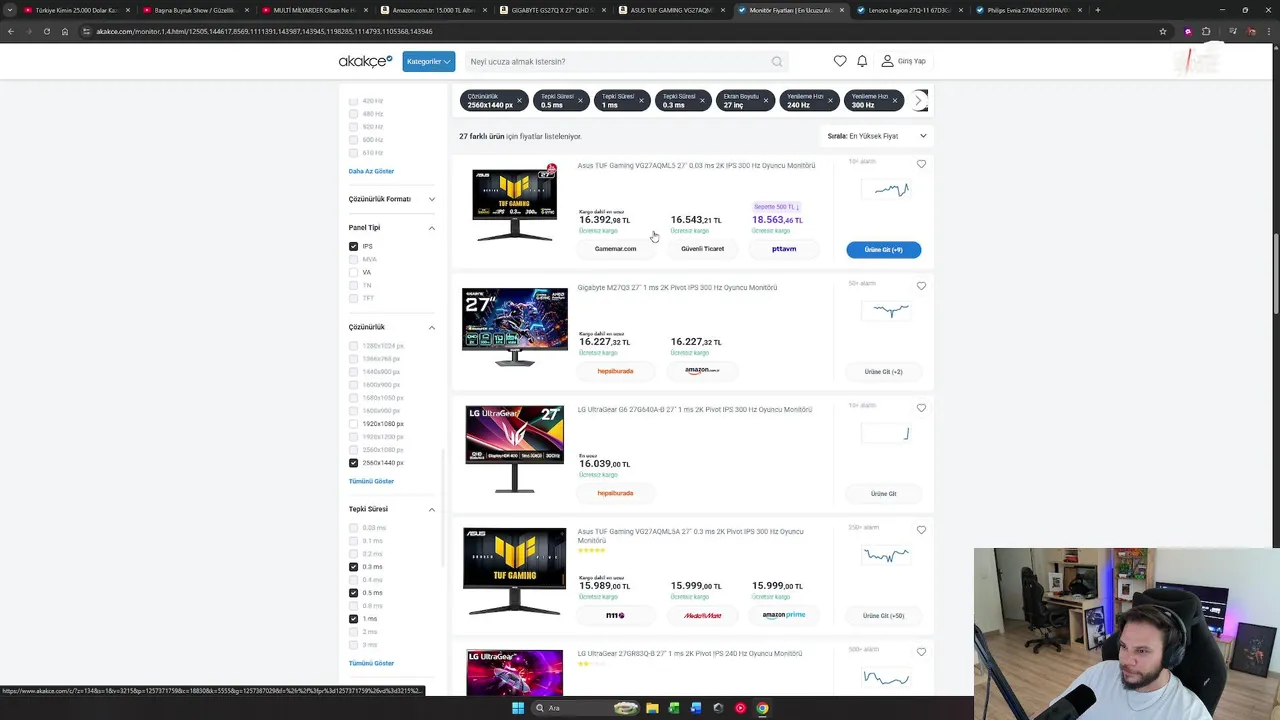The width and height of the screenshot is (1280, 720).
Task: Open the Asus VG27AQML5 product thumbnail
Action: [514, 204]
